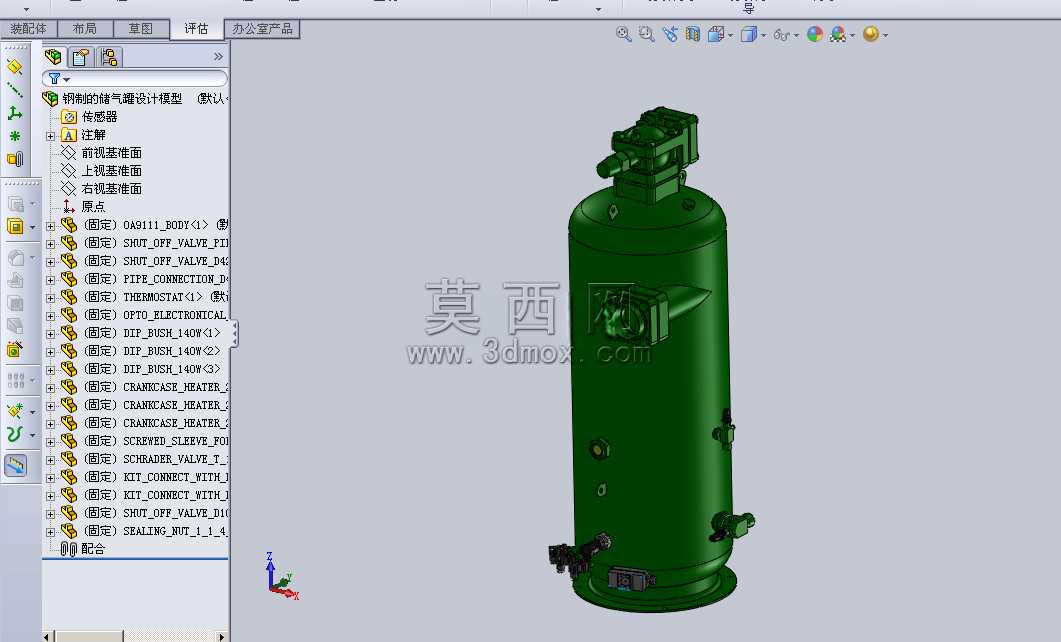Open the 办公室产品 tab

262,28
